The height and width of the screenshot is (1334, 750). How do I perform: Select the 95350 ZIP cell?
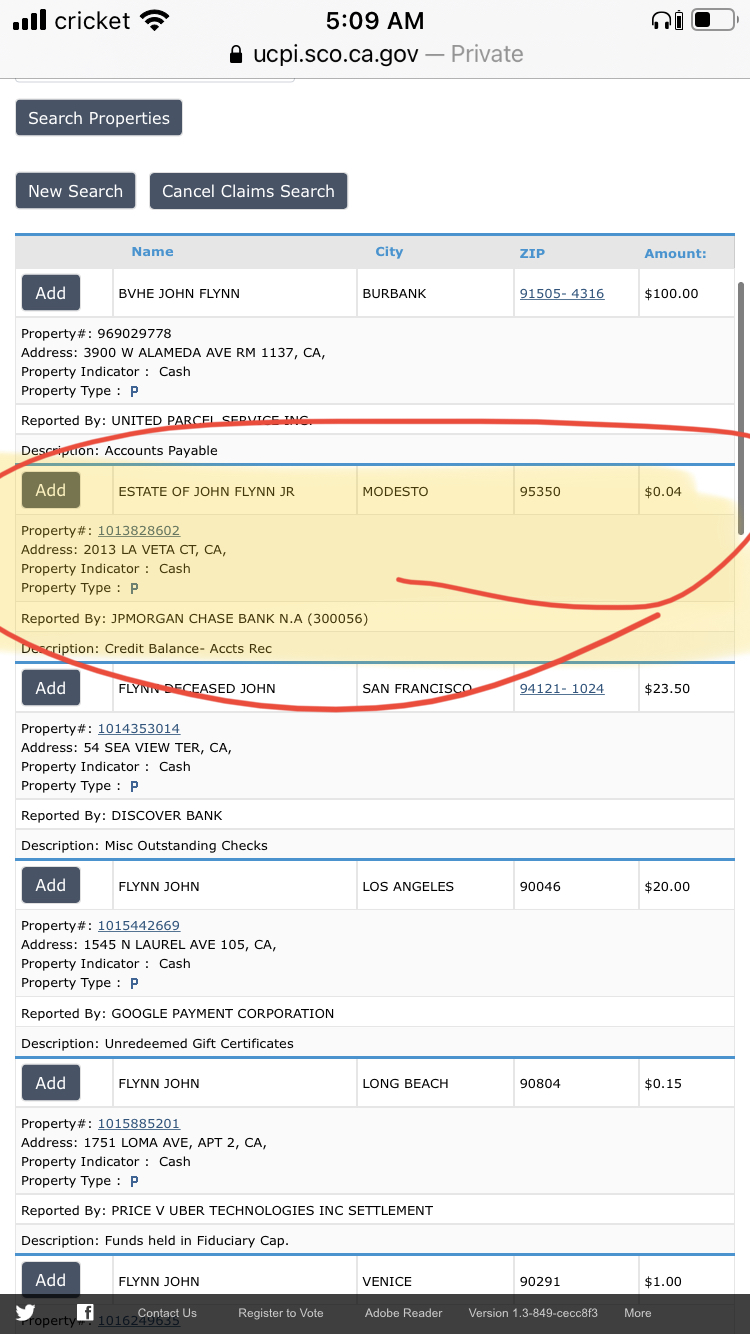(576, 491)
